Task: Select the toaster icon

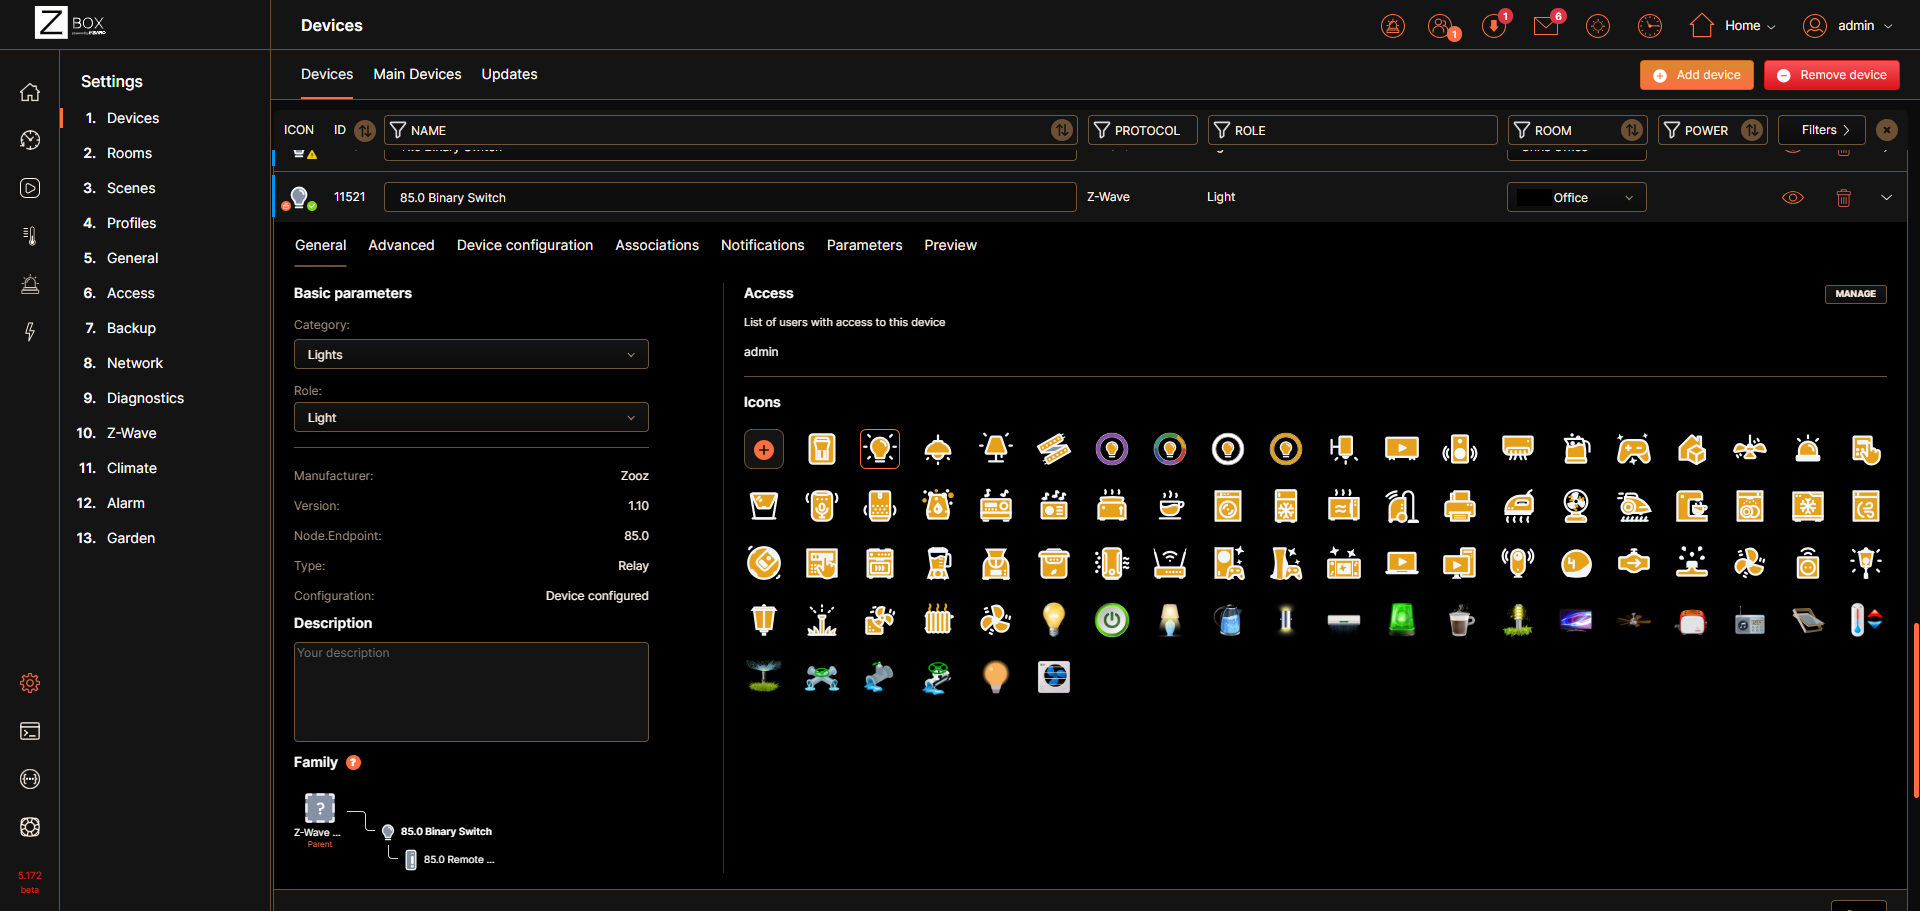Action: (1112, 506)
